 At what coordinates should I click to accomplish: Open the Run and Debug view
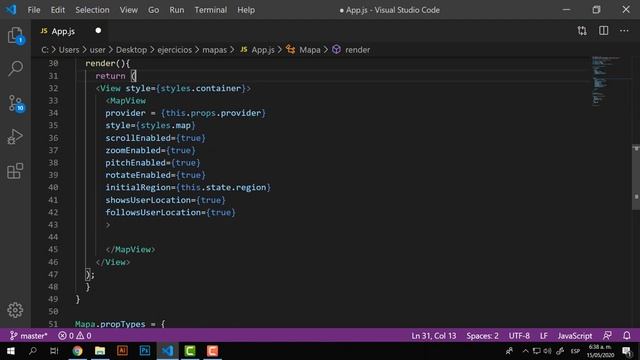pyautogui.click(x=15, y=137)
